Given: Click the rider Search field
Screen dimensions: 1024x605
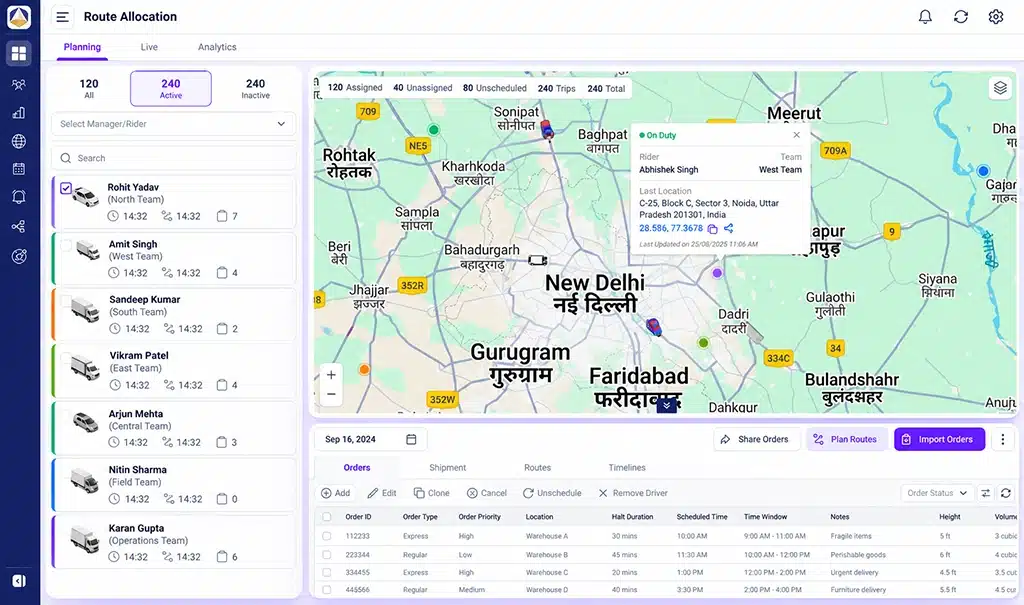Looking at the screenshot, I should [x=174, y=158].
